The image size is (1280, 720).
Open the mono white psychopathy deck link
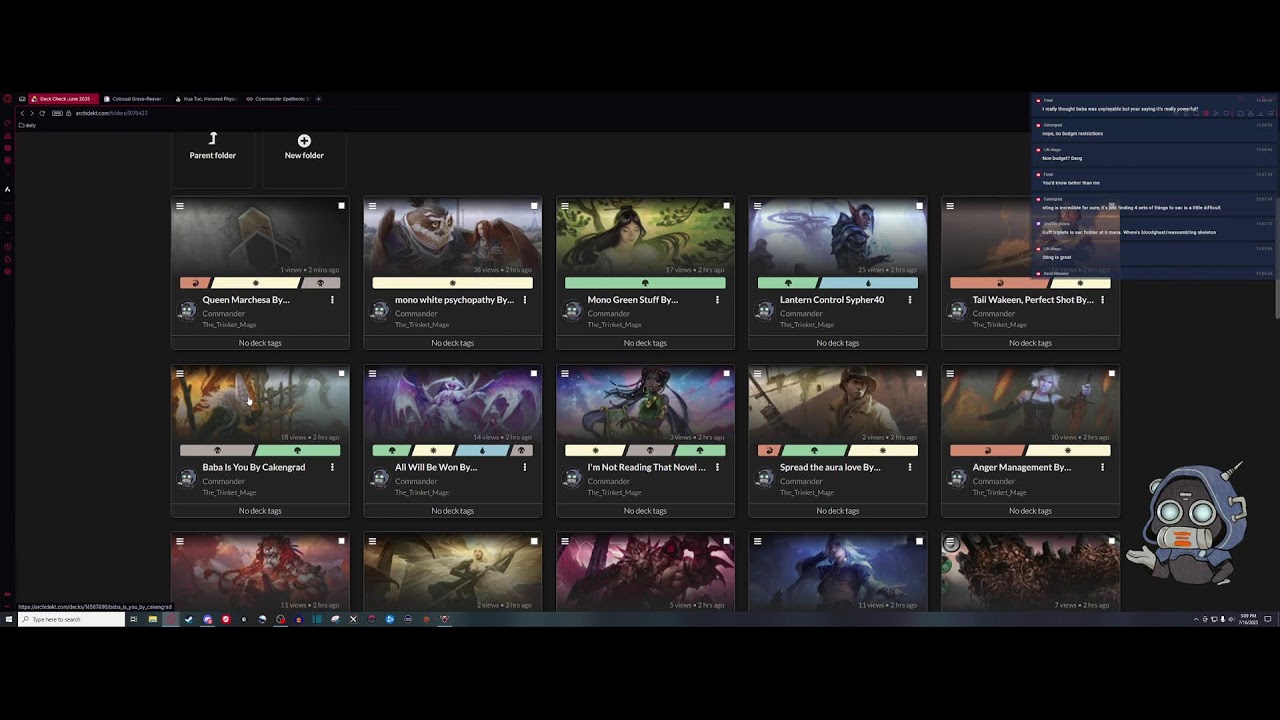pyautogui.click(x=454, y=300)
